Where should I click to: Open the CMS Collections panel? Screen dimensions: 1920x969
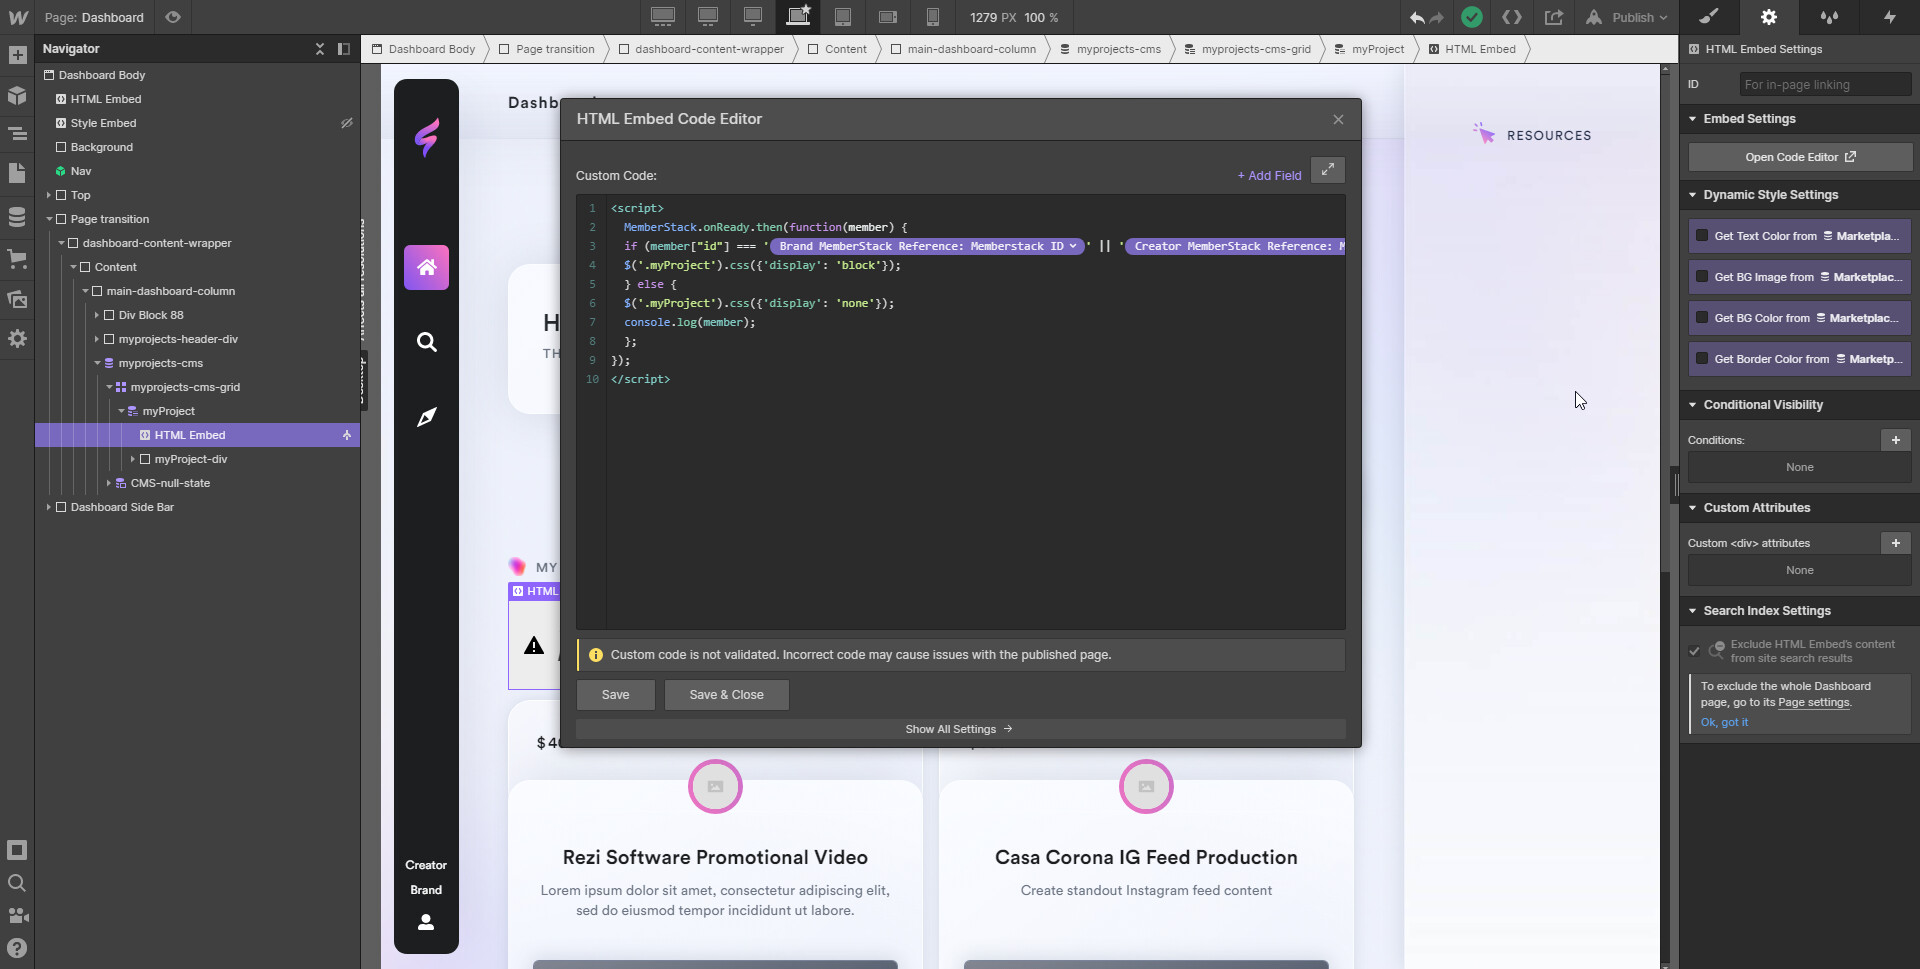tap(17, 217)
